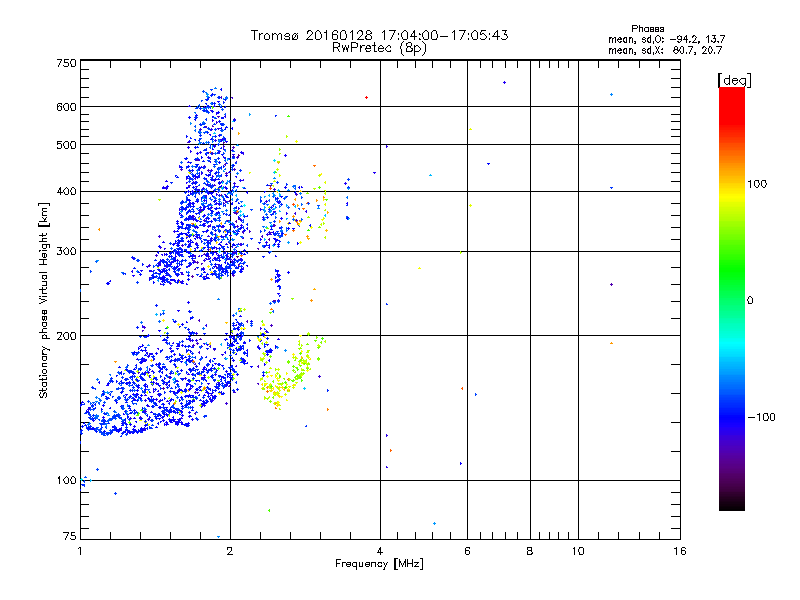The width and height of the screenshot is (800, 600).
Task: Click the colorbar label '100'
Action: click(757, 184)
